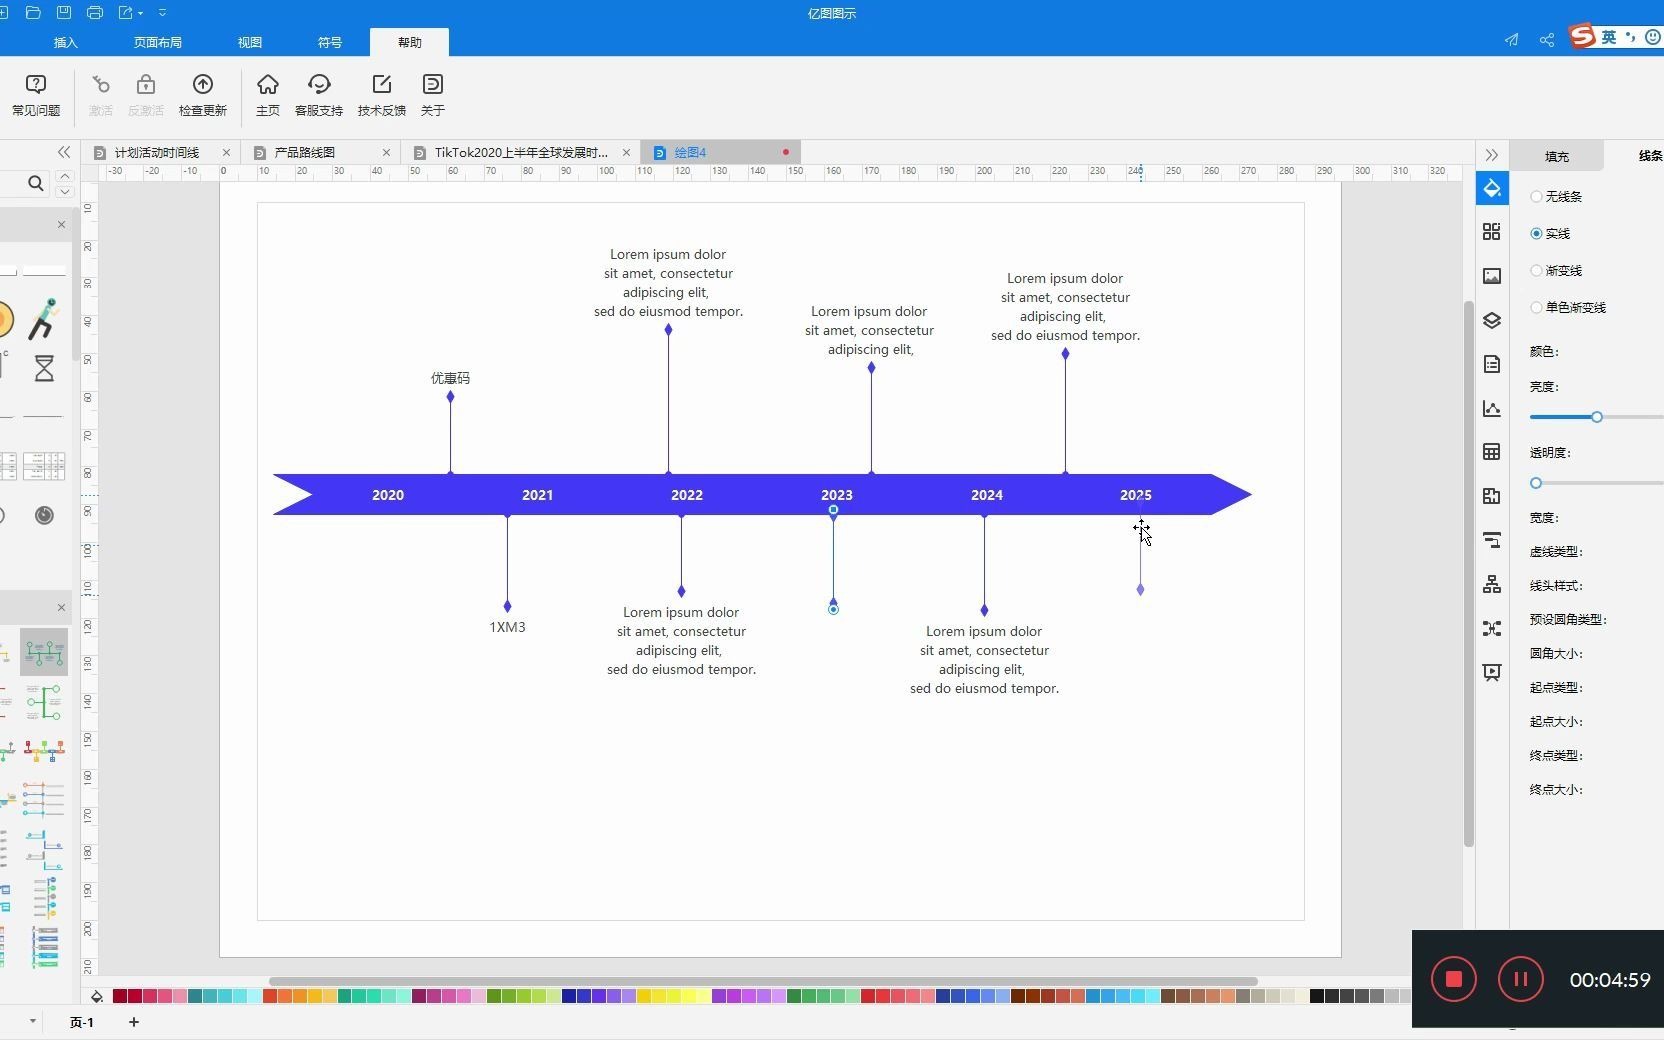Click the print icon in title bar
This screenshot has height=1040, width=1664.
(95, 13)
